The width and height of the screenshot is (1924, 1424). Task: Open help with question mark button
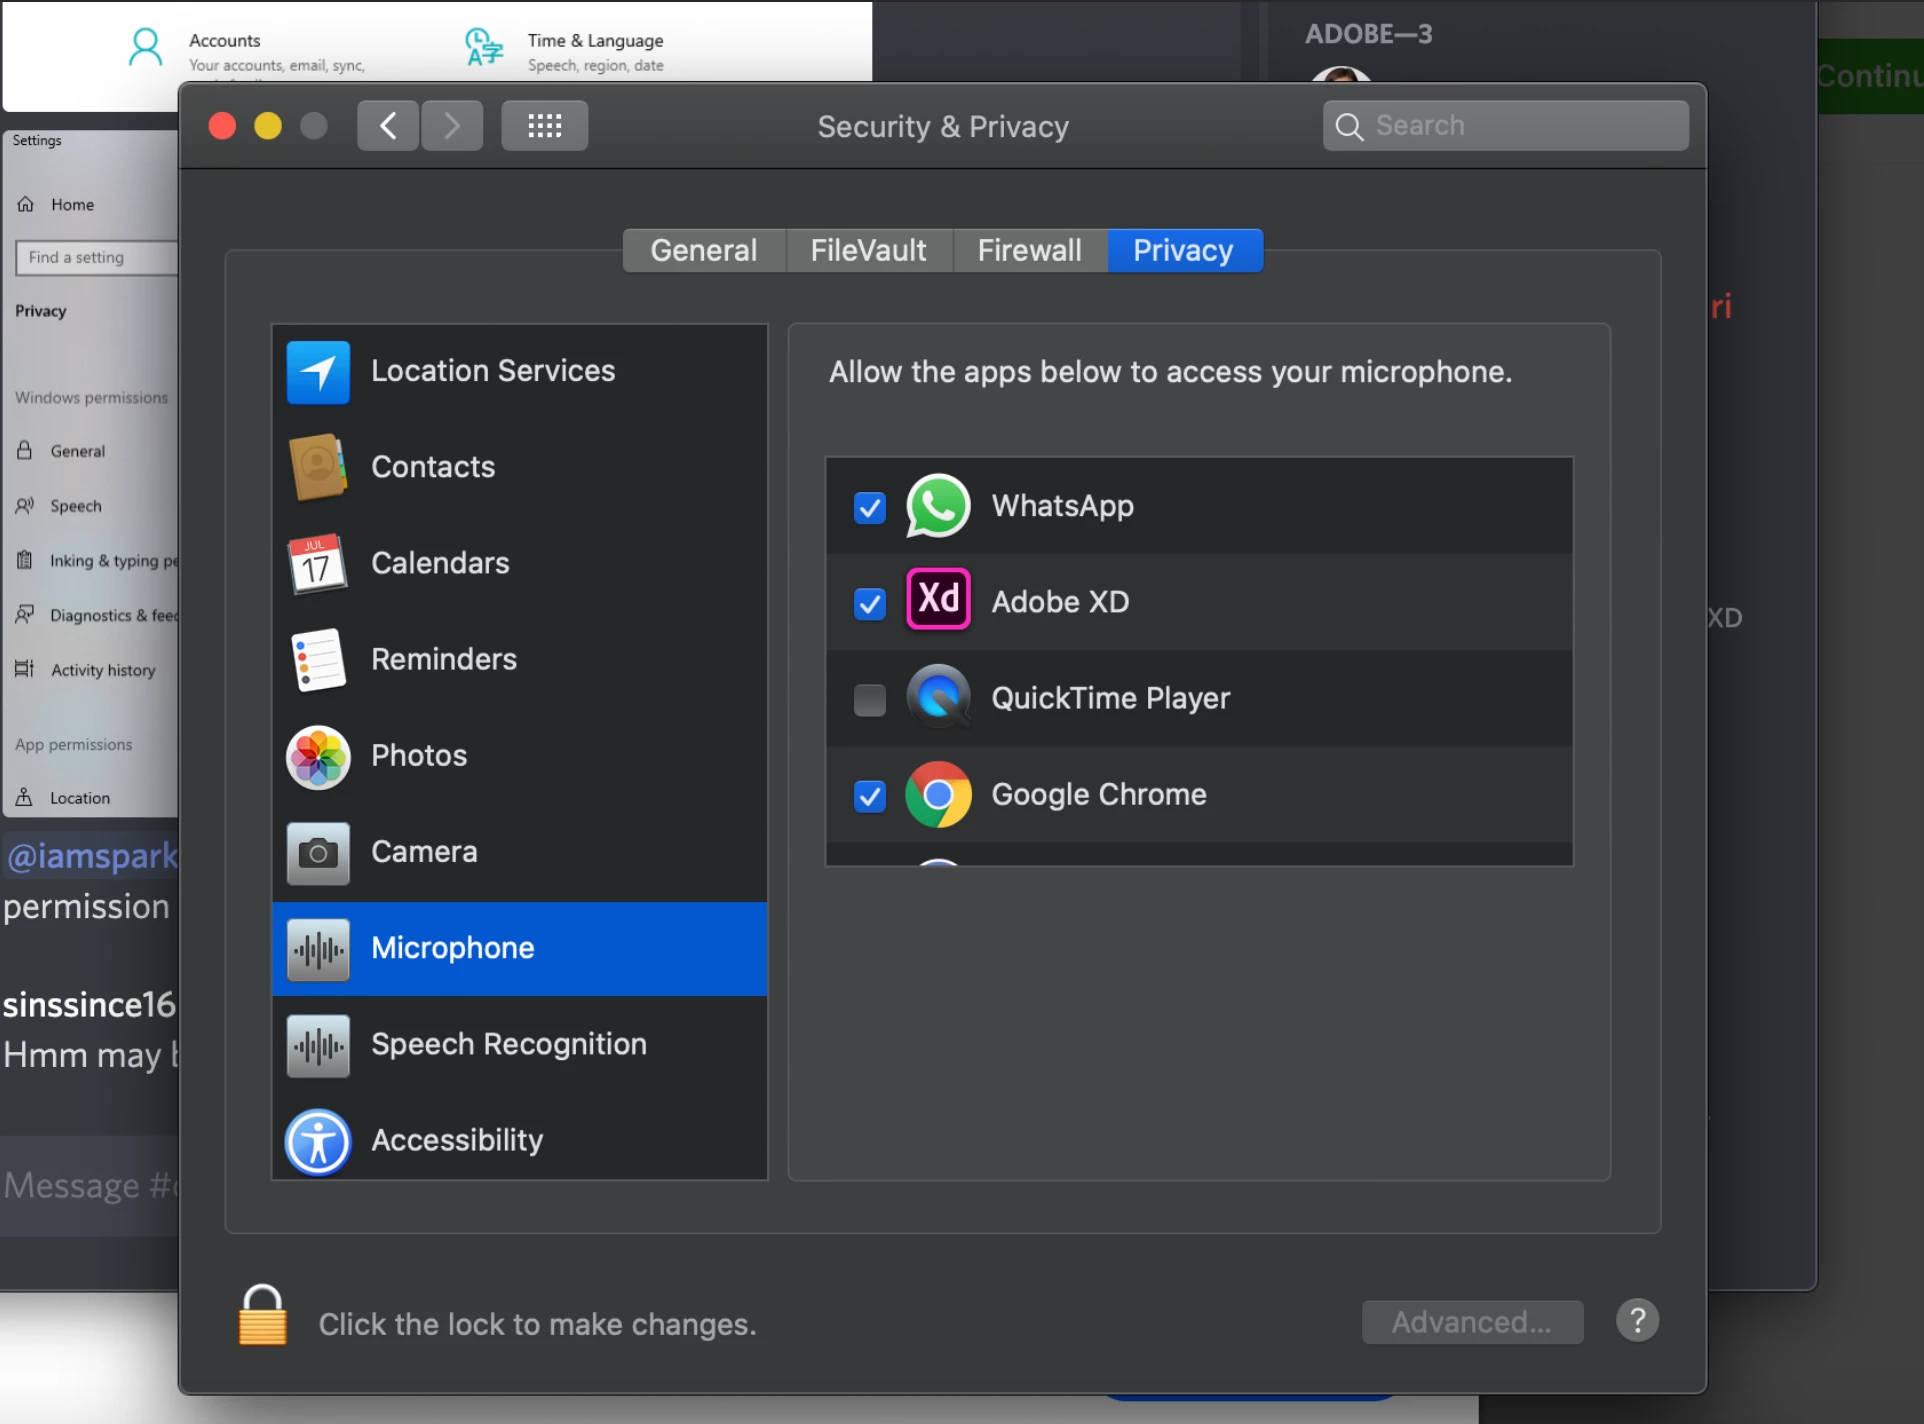tap(1637, 1321)
